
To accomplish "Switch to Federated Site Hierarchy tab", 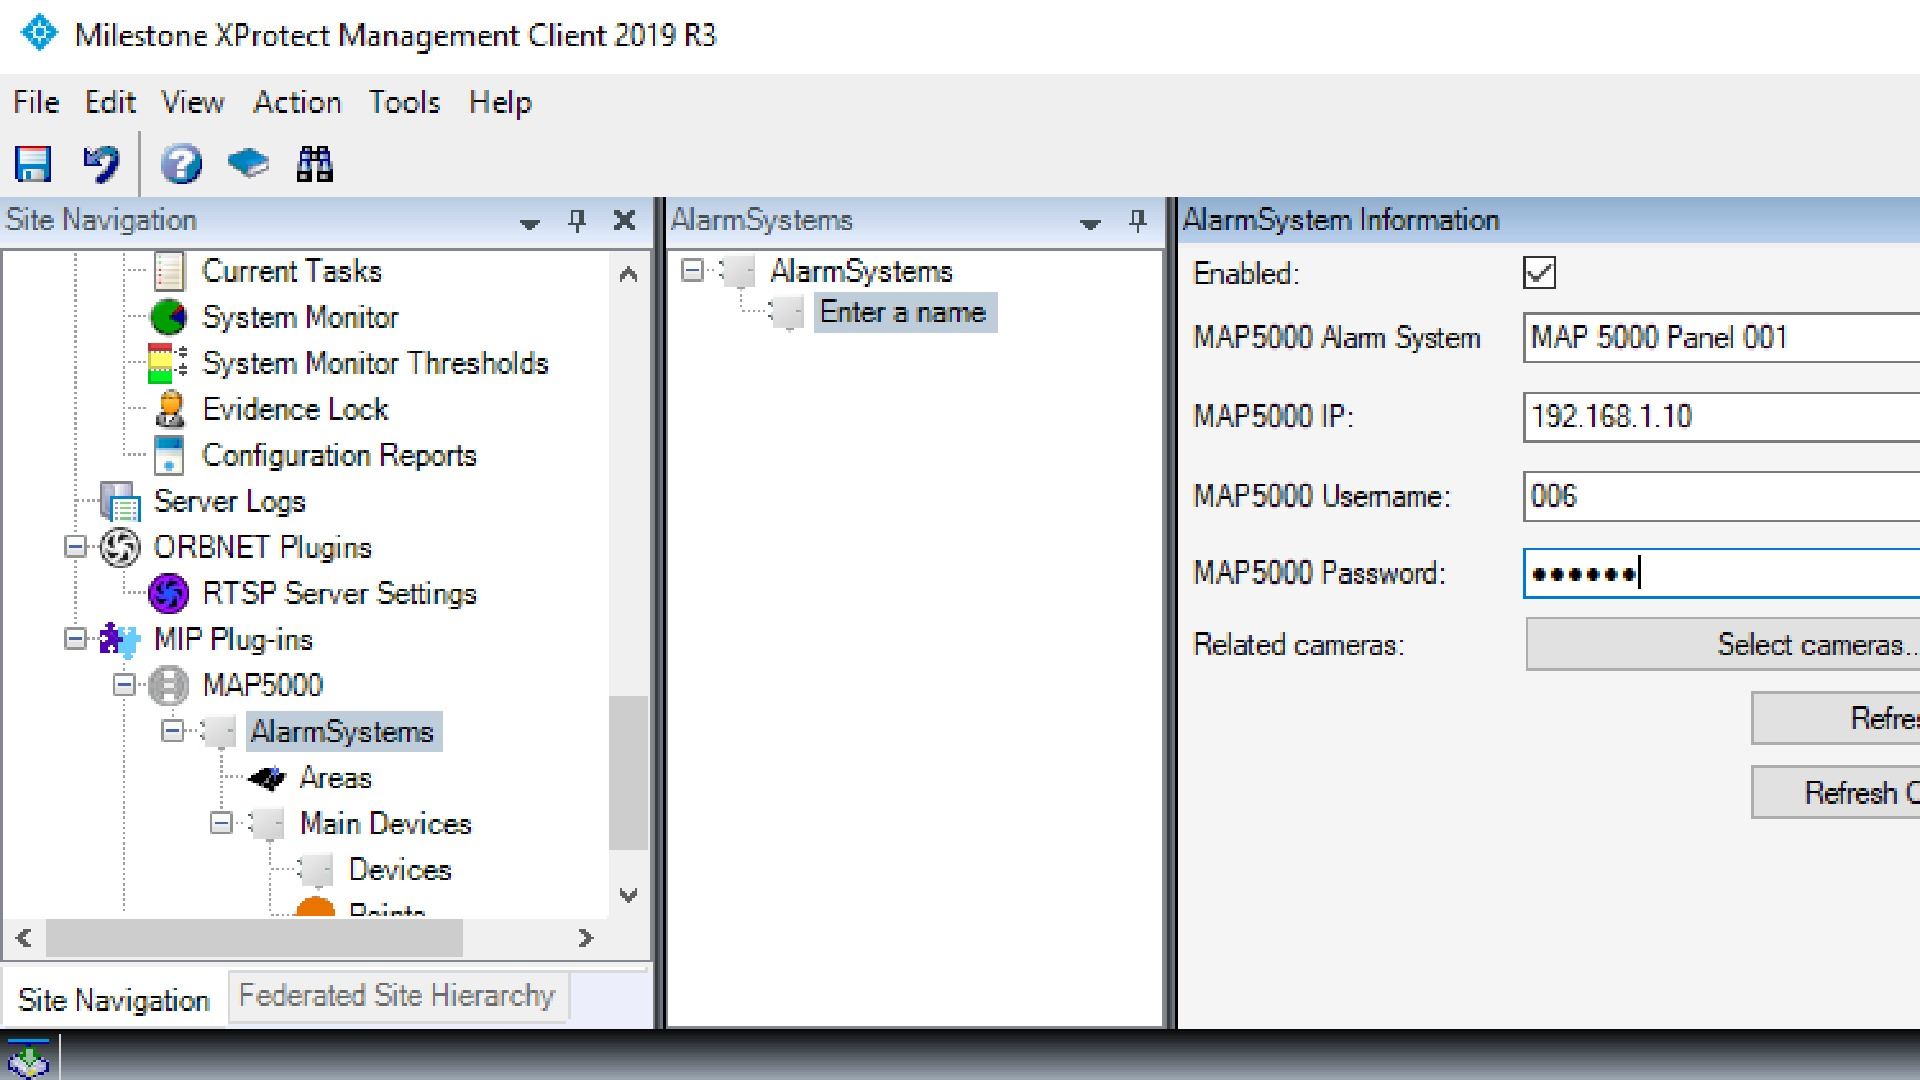I will click(398, 996).
